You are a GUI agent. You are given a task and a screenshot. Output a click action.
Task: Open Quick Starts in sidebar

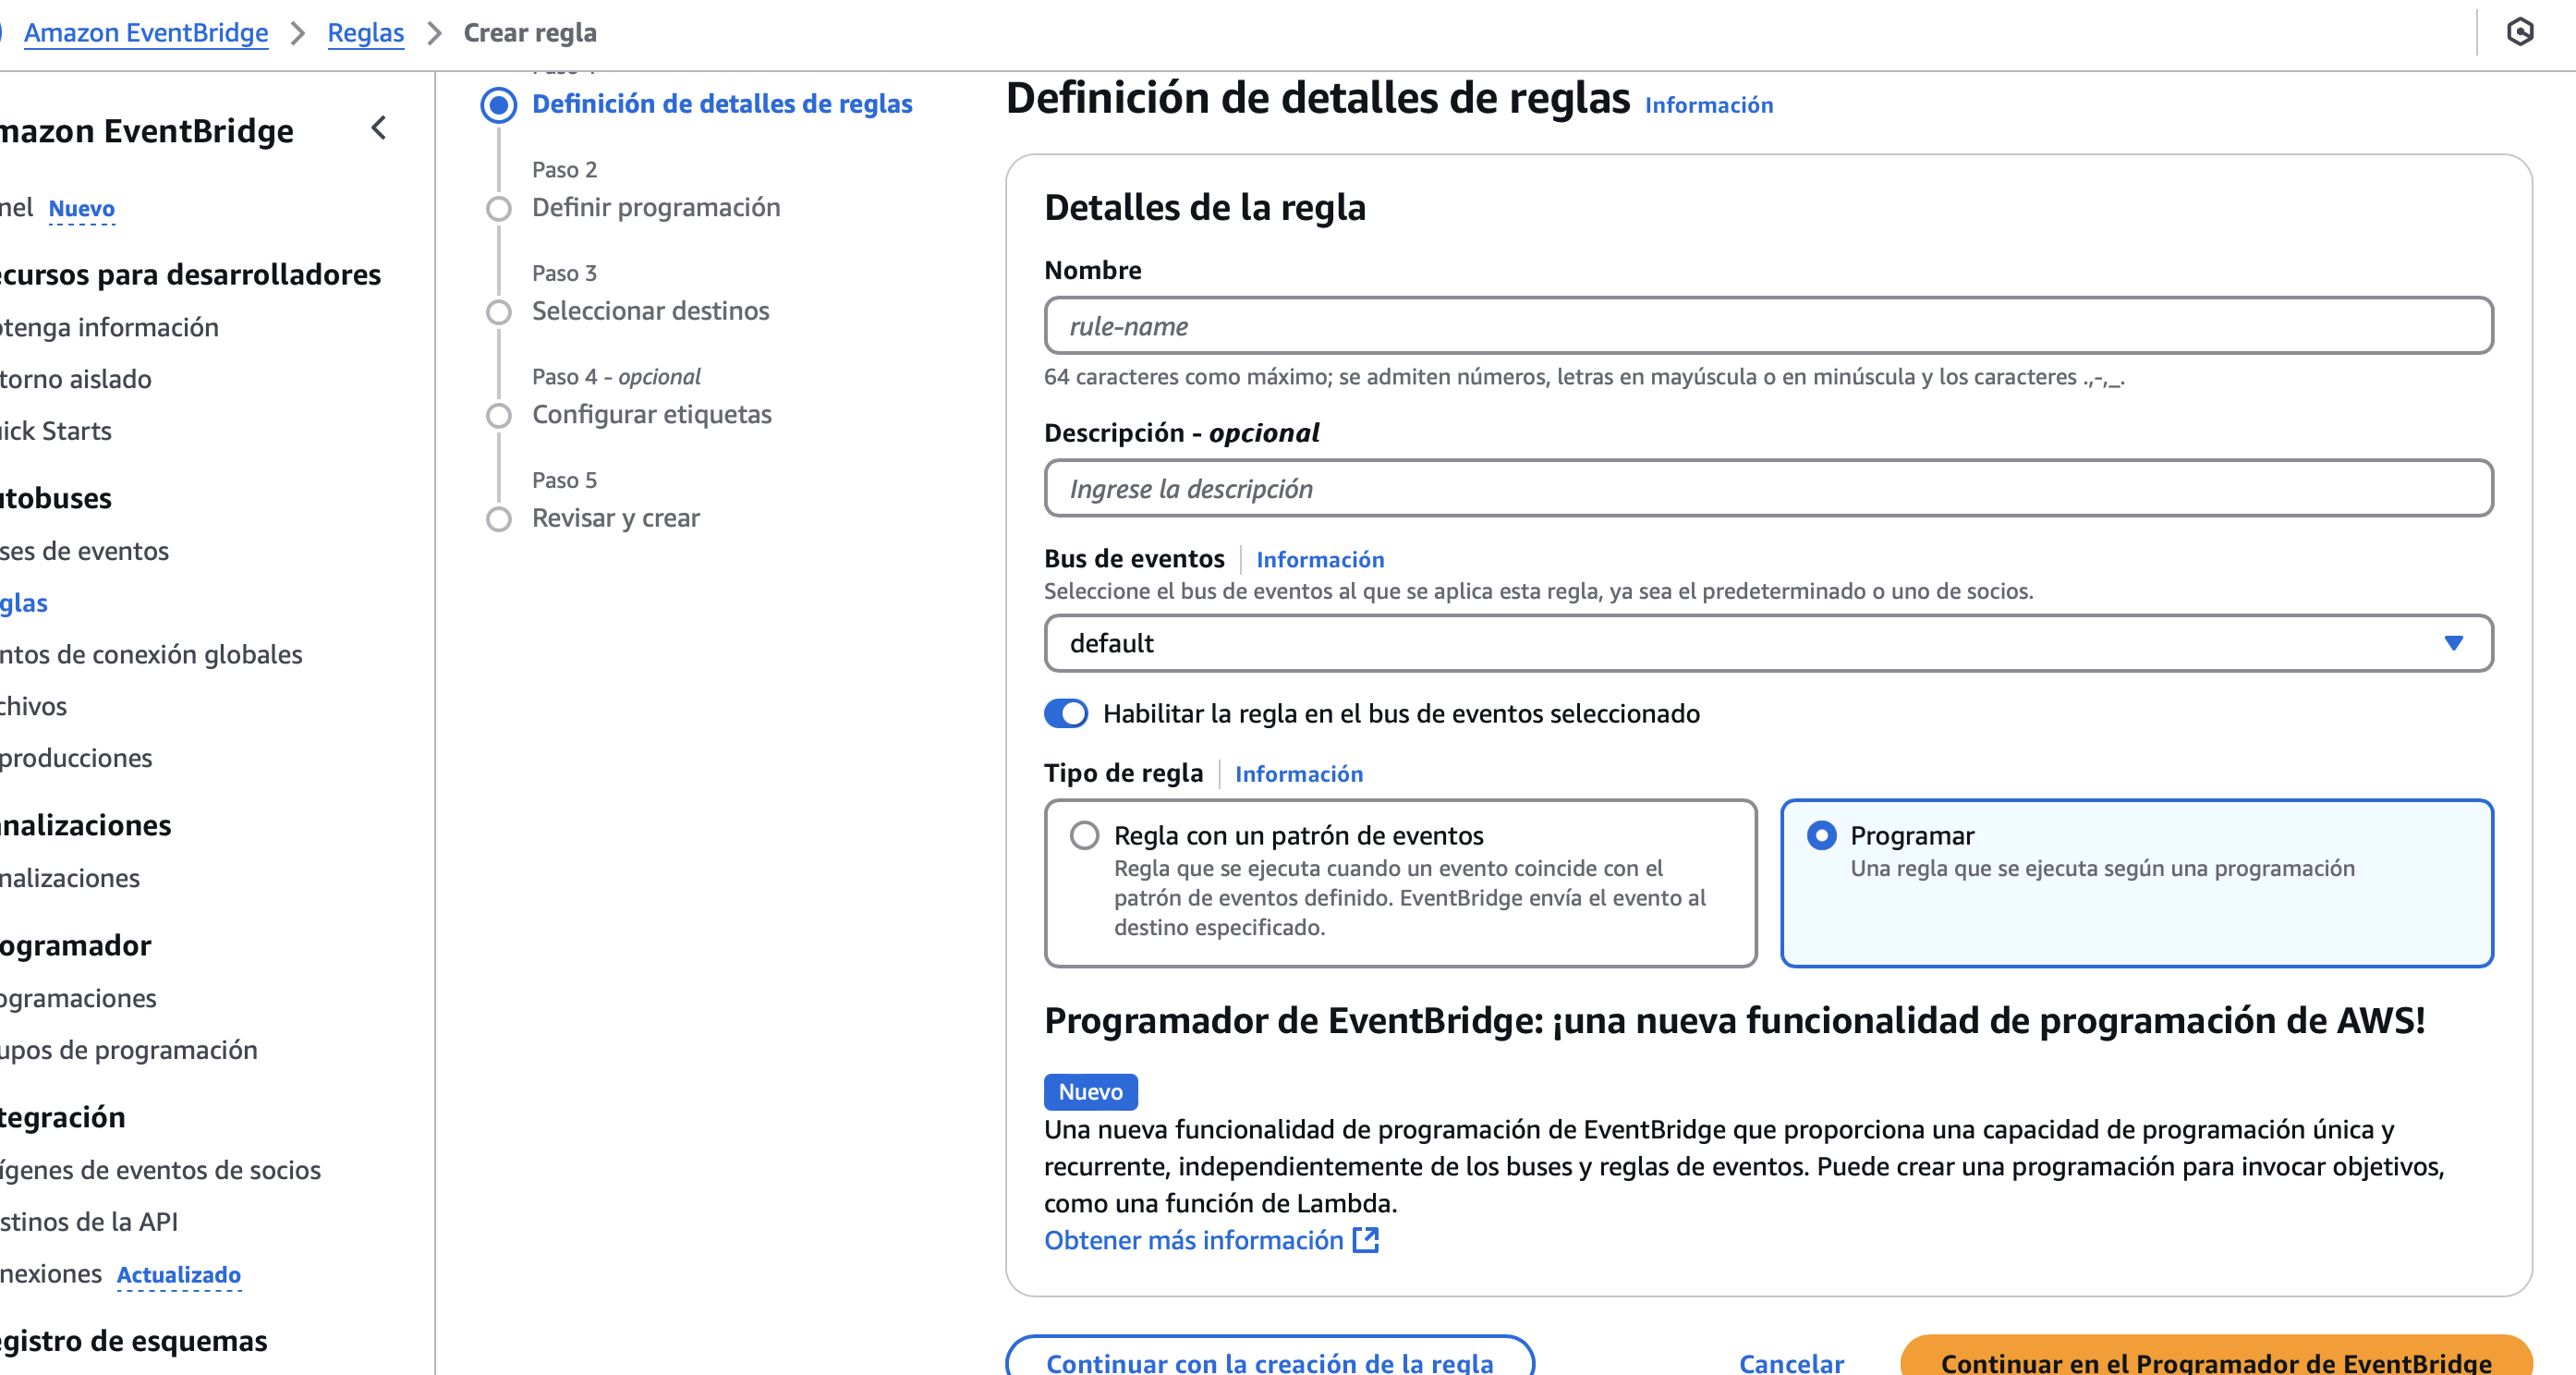click(x=55, y=432)
